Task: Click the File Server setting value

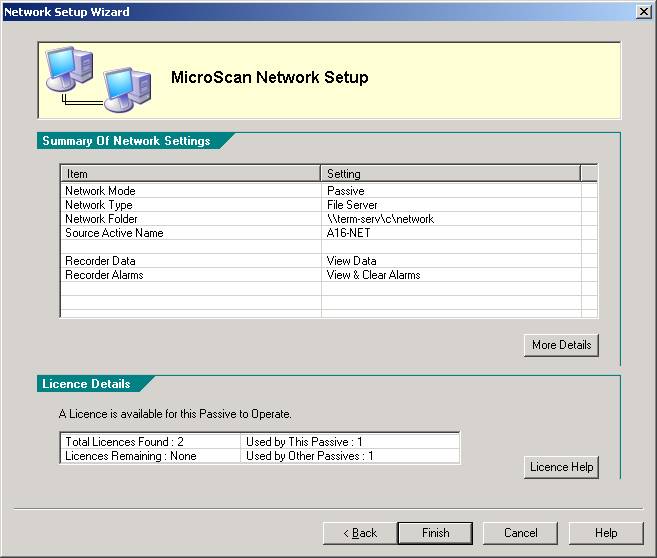Action: [352, 205]
